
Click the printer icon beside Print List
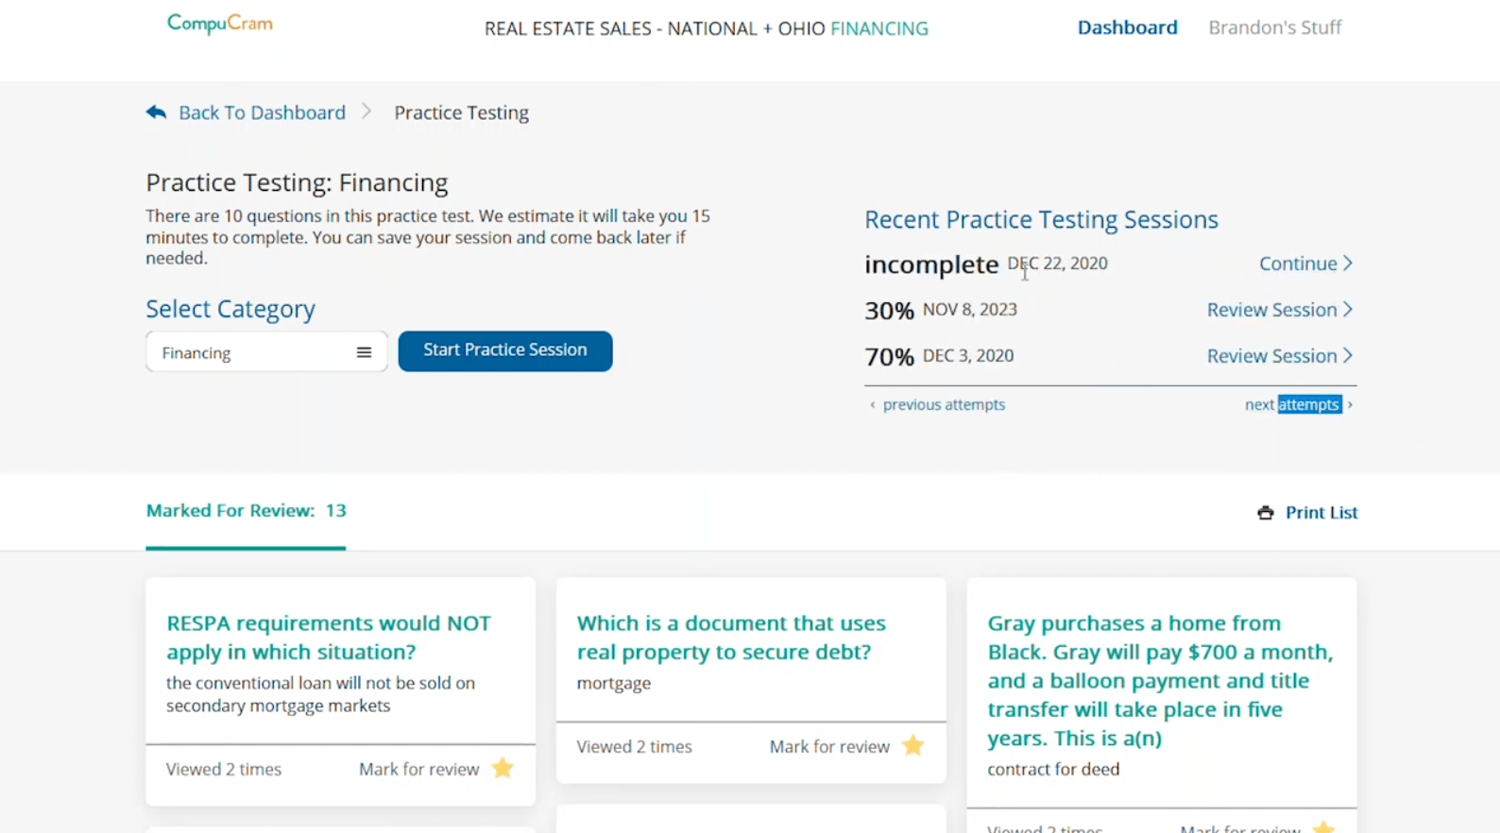pyautogui.click(x=1265, y=512)
